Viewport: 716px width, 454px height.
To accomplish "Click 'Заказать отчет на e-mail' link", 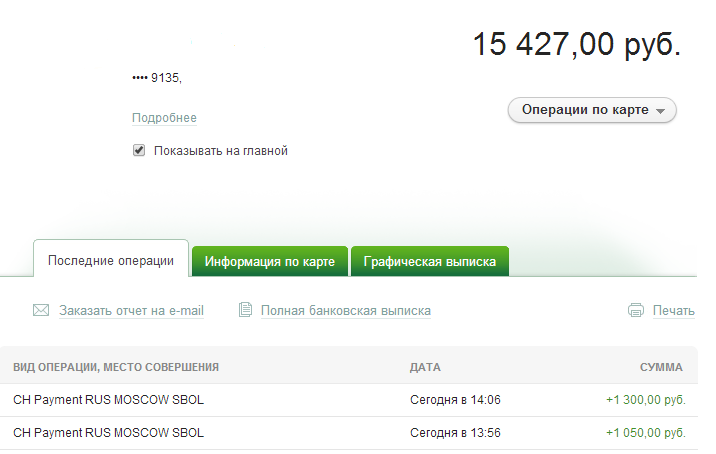I will [x=132, y=311].
